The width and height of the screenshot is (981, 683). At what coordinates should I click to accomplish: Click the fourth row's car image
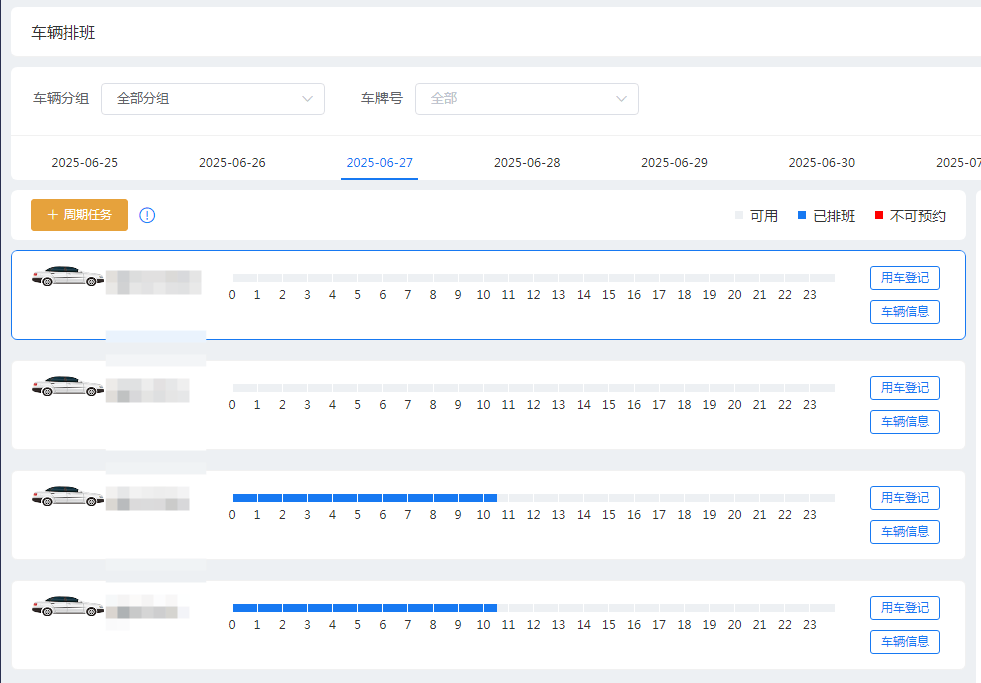[68, 606]
